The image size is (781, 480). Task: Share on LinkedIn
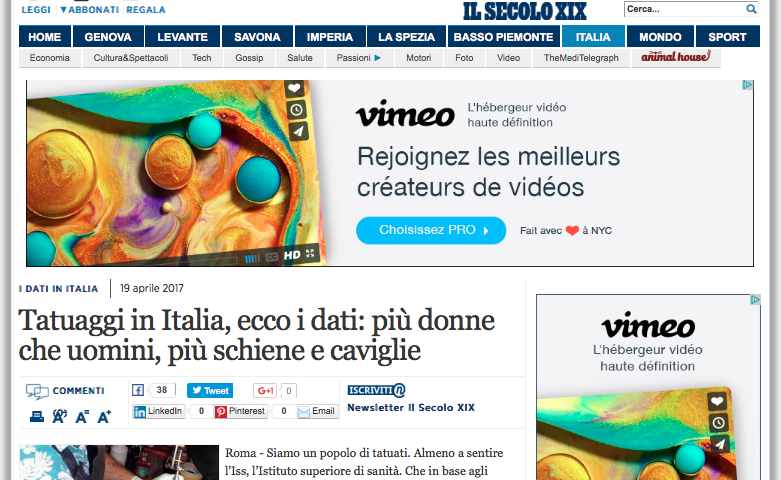(x=159, y=411)
